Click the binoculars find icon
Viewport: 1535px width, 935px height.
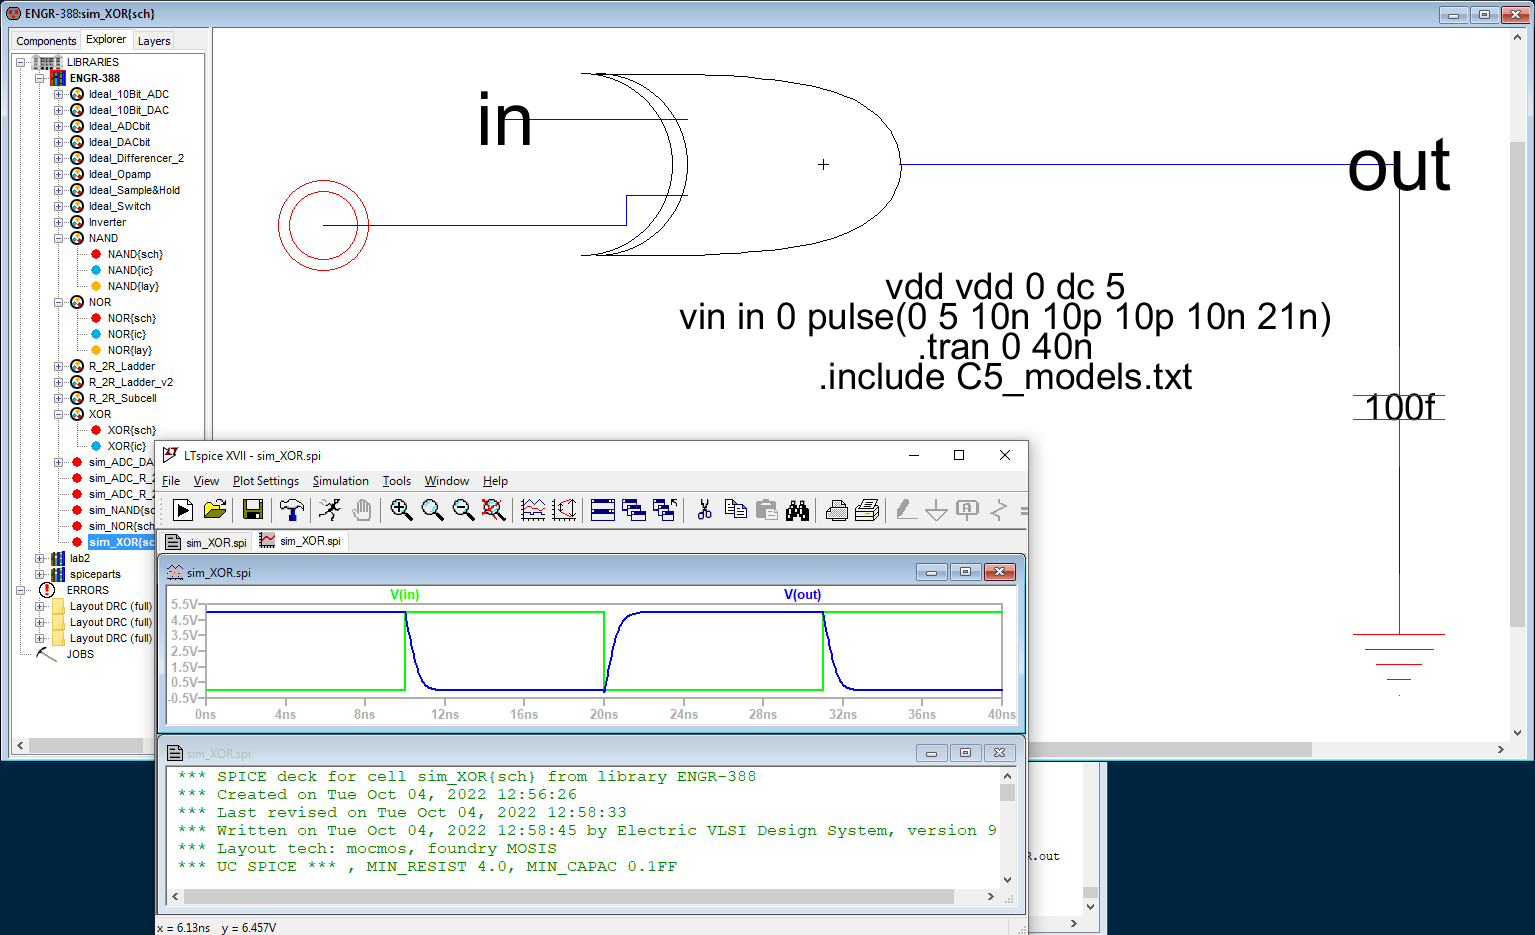coord(797,510)
